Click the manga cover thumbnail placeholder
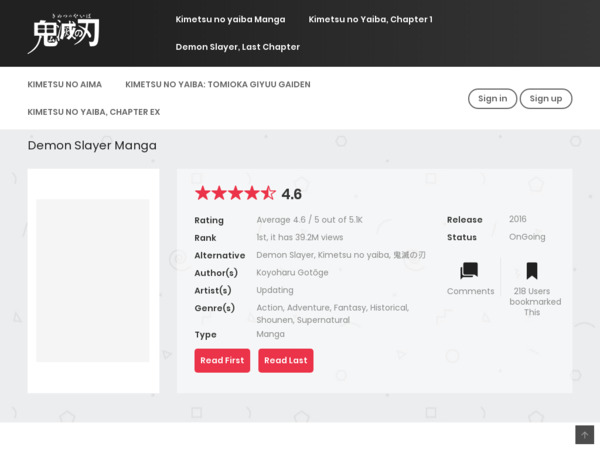The image size is (600, 450). [x=93, y=280]
